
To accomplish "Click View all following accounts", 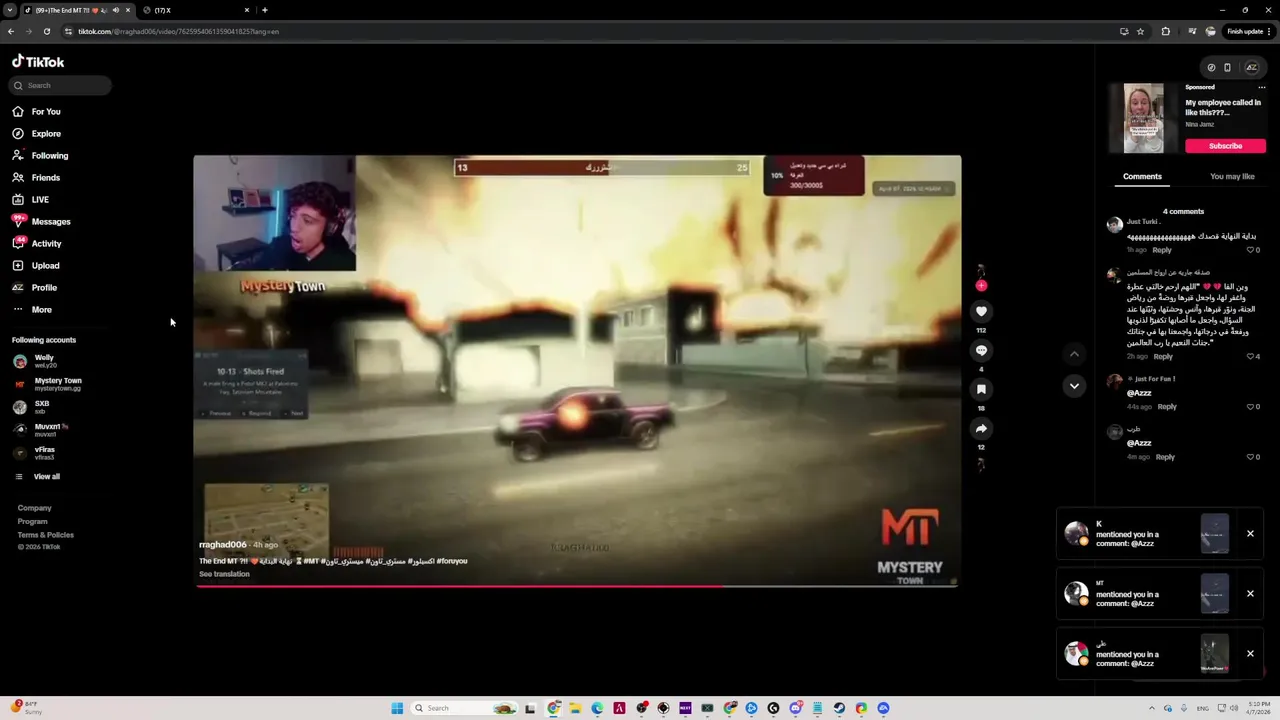I will 38,477.
